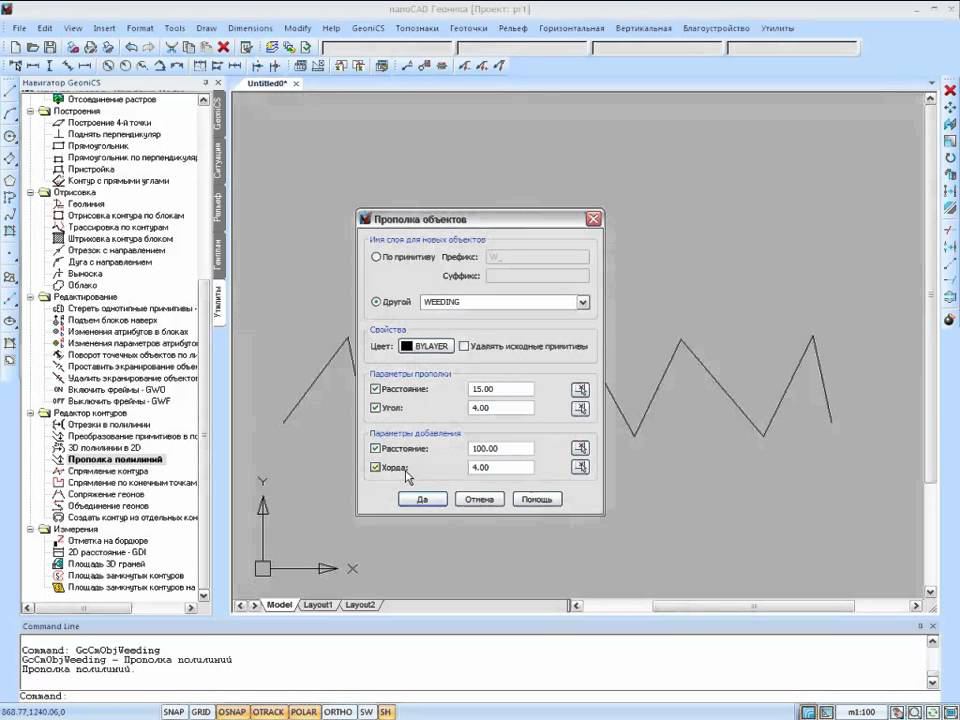Image resolution: width=960 pixels, height=720 pixels.
Task: Open the Dimensions menu
Action: 249,28
